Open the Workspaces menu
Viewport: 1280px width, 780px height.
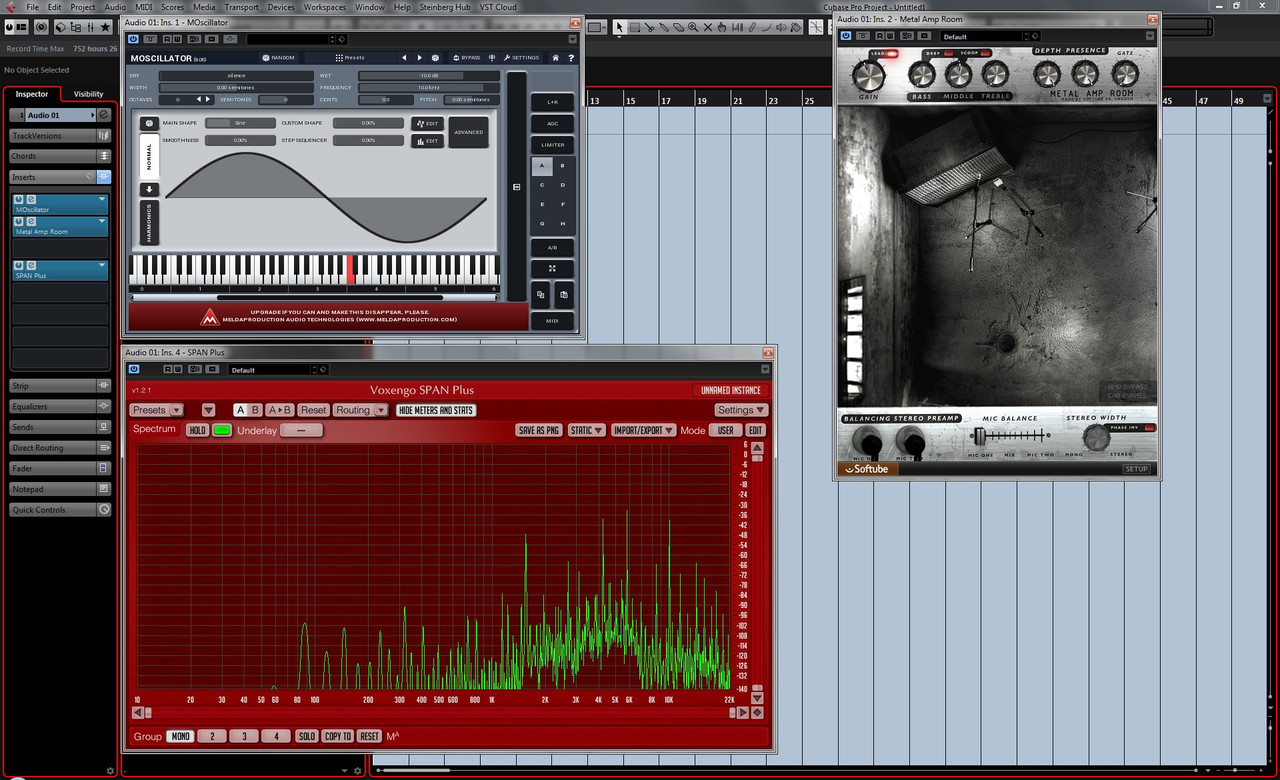[x=325, y=7]
